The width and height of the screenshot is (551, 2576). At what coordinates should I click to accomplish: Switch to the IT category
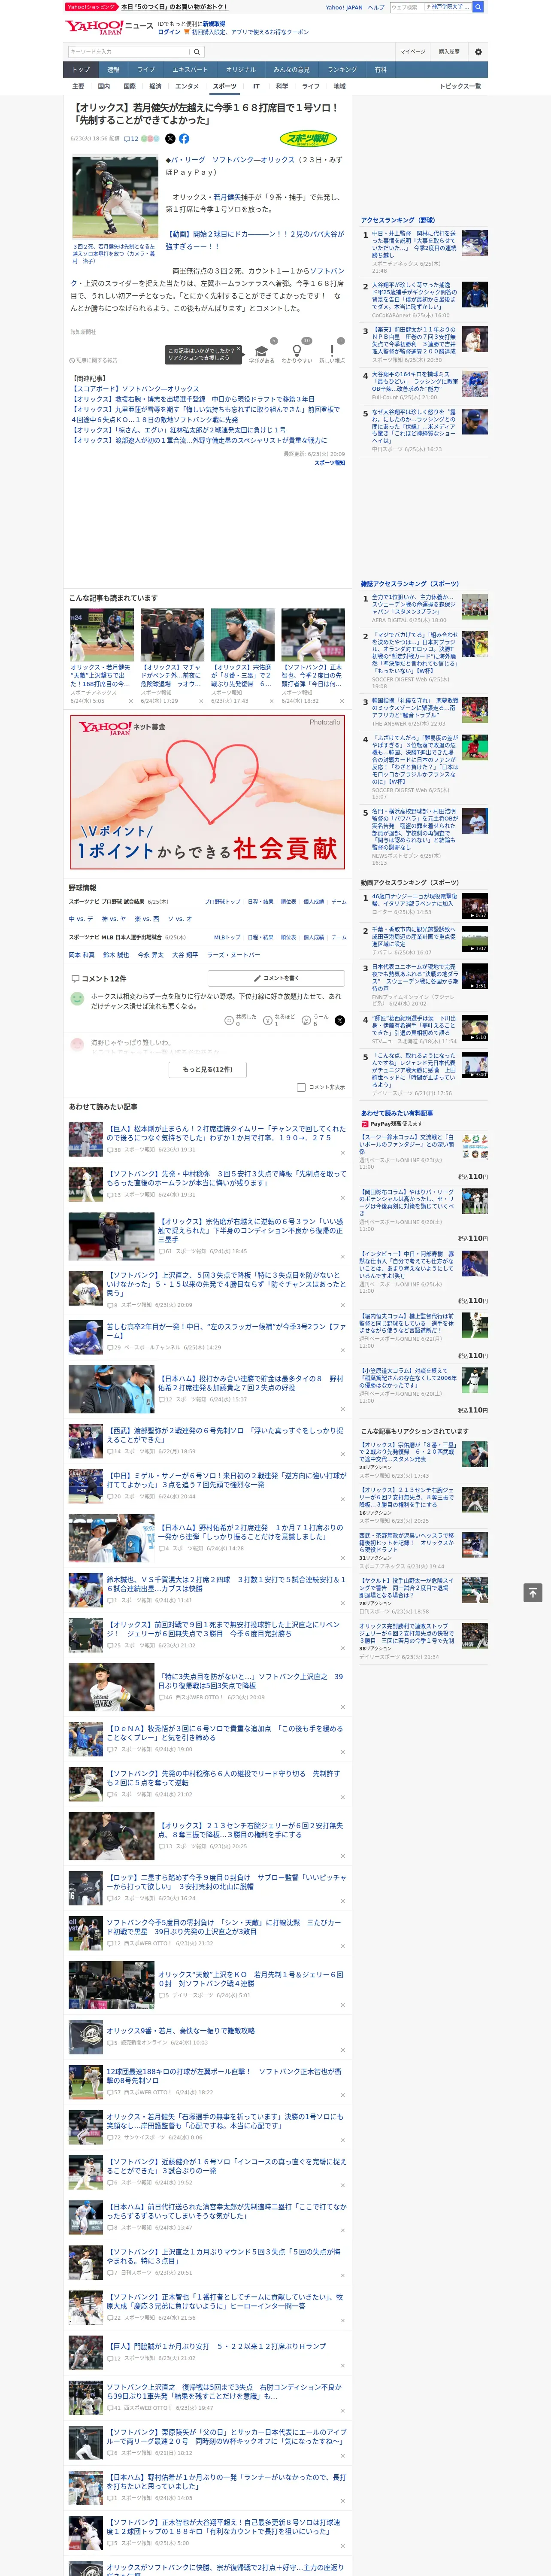(256, 86)
